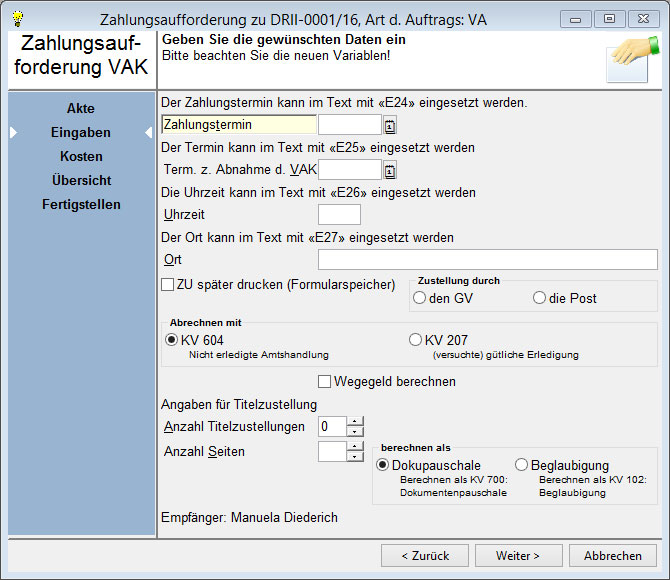Check Wegegeld berechnen option
The height and width of the screenshot is (580, 670).
(x=324, y=381)
